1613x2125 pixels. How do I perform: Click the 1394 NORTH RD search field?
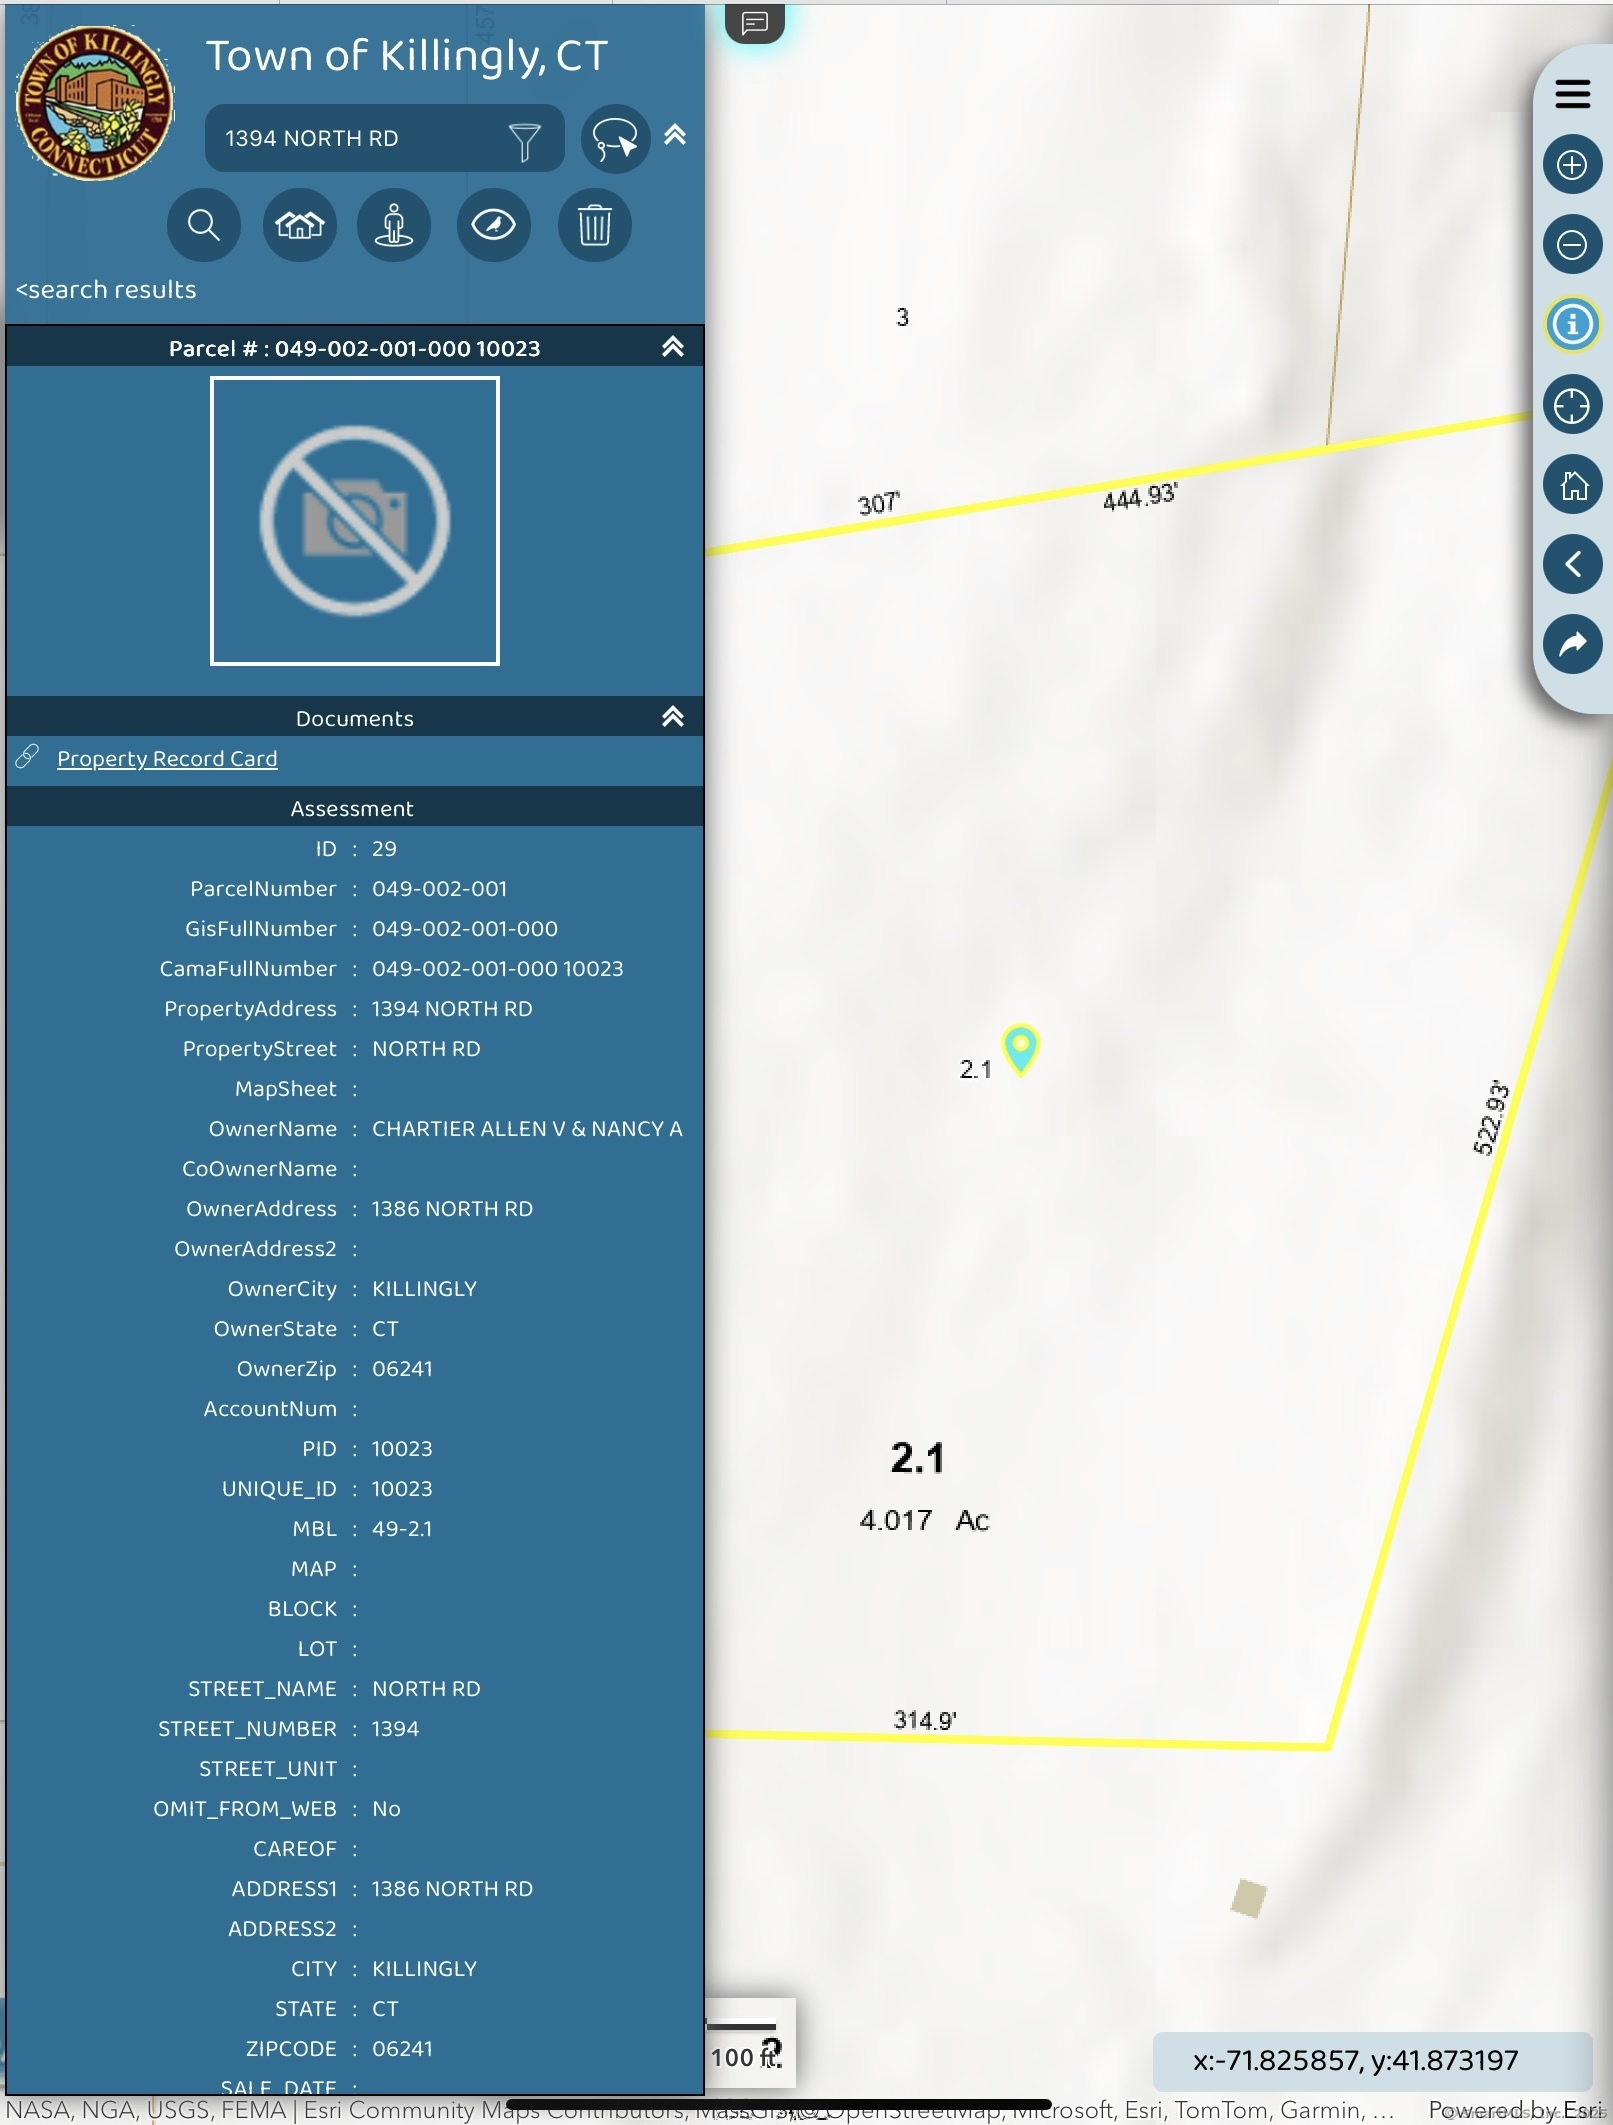click(x=350, y=139)
